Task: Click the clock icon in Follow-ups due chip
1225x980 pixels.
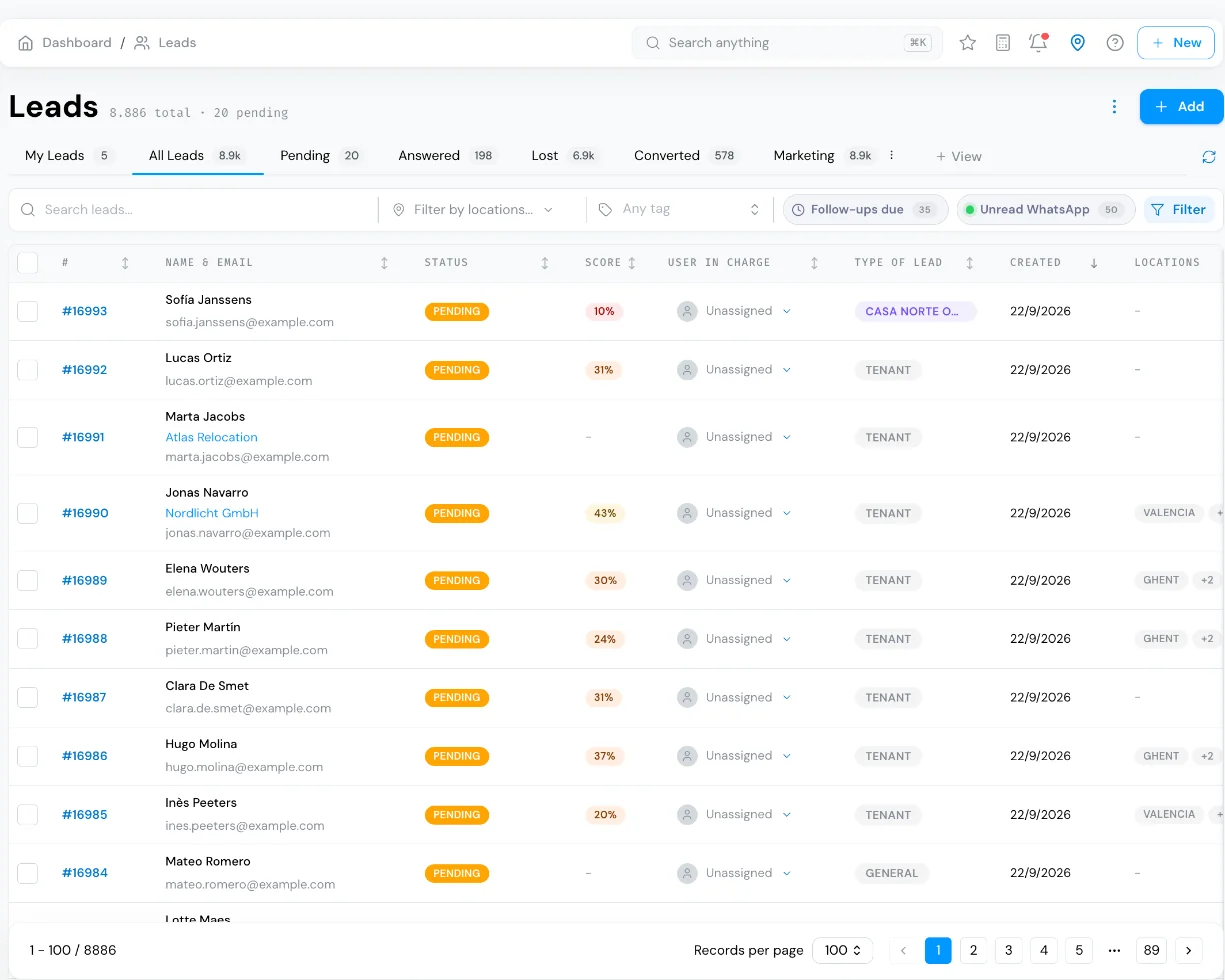Action: click(x=798, y=210)
